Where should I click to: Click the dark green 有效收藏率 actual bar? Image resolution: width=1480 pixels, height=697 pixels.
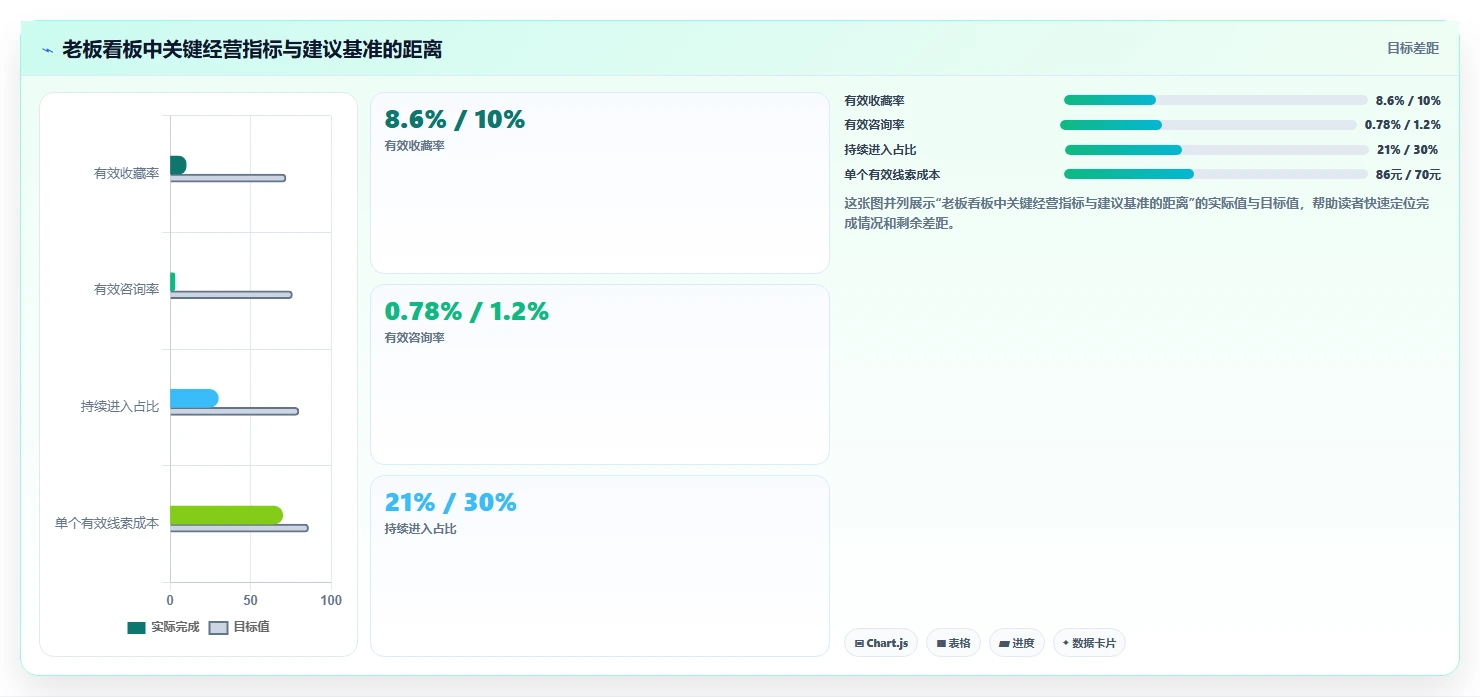[x=178, y=165]
